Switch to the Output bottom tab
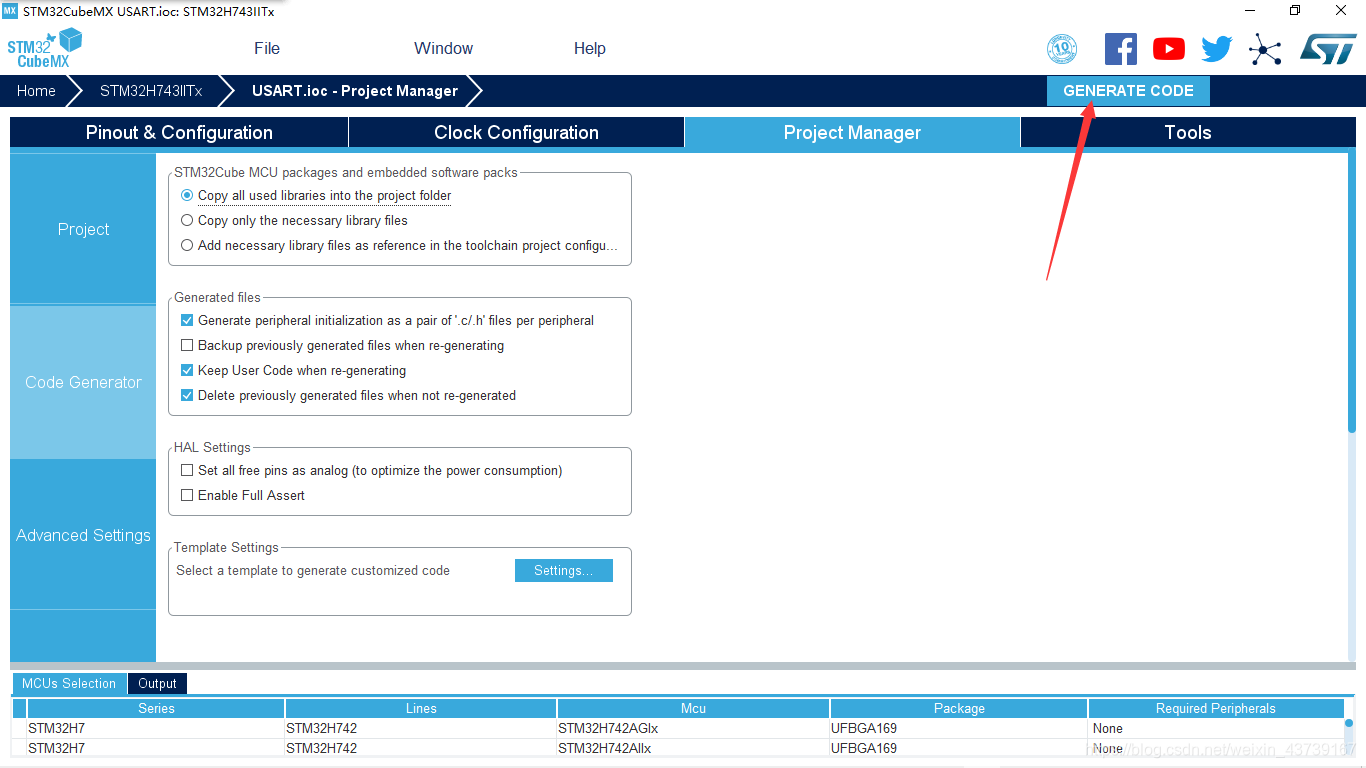The width and height of the screenshot is (1366, 768). pyautogui.click(x=157, y=683)
